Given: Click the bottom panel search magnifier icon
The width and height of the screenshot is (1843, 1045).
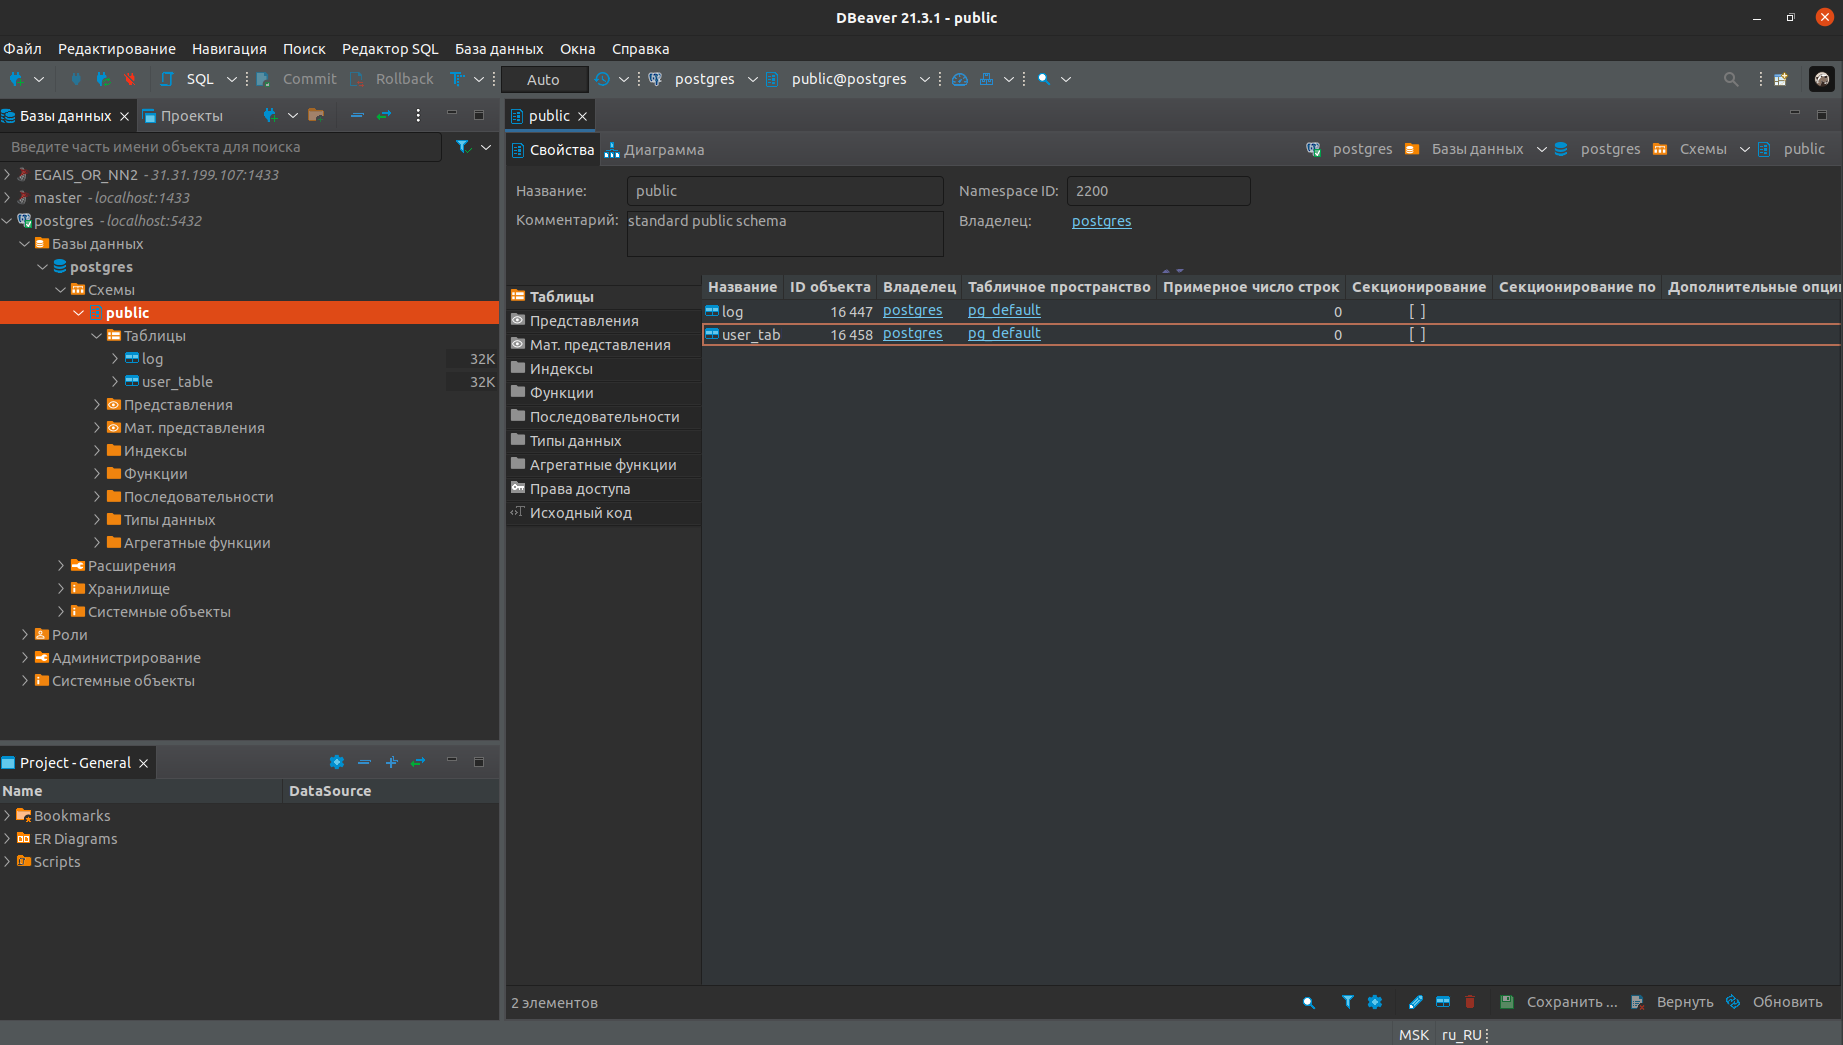Looking at the screenshot, I should pyautogui.click(x=1308, y=1002).
